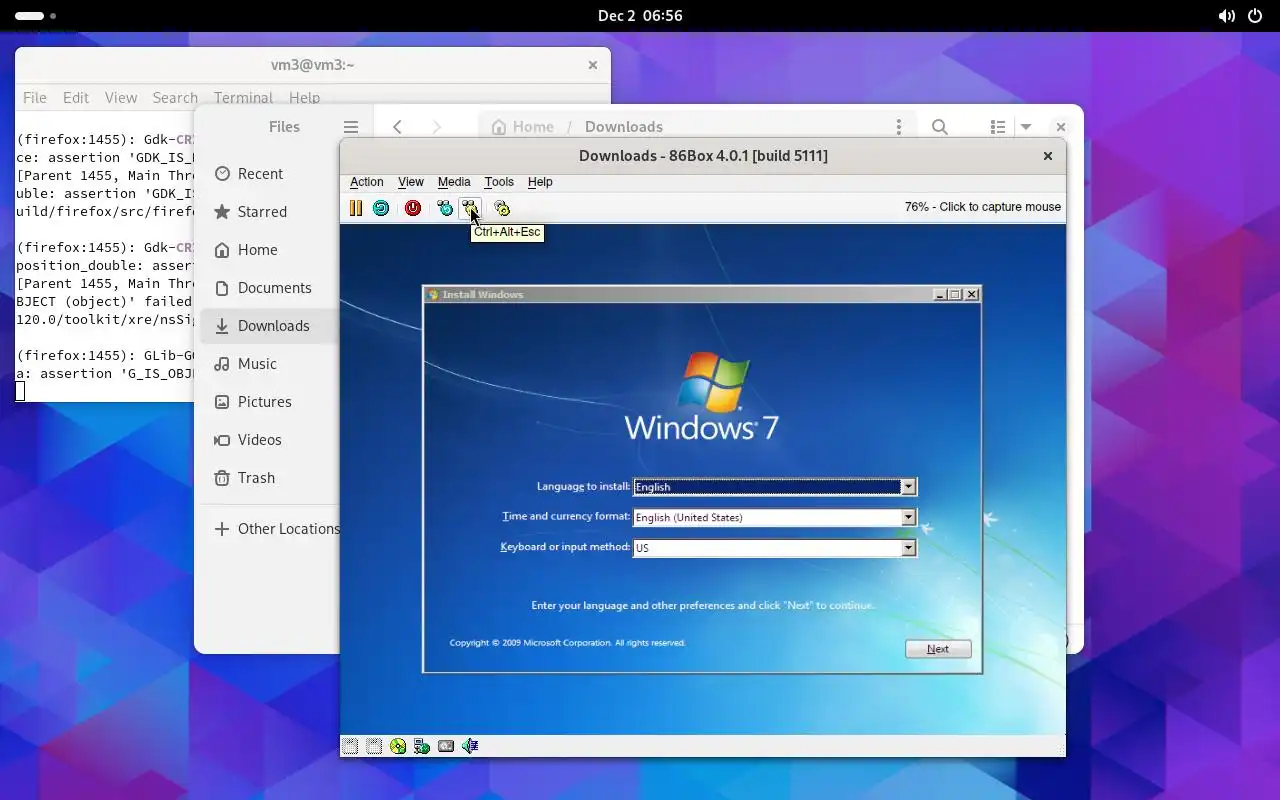This screenshot has height=800, width=1280.
Task: Close the terminal window vm3@vm3
Action: (593, 65)
